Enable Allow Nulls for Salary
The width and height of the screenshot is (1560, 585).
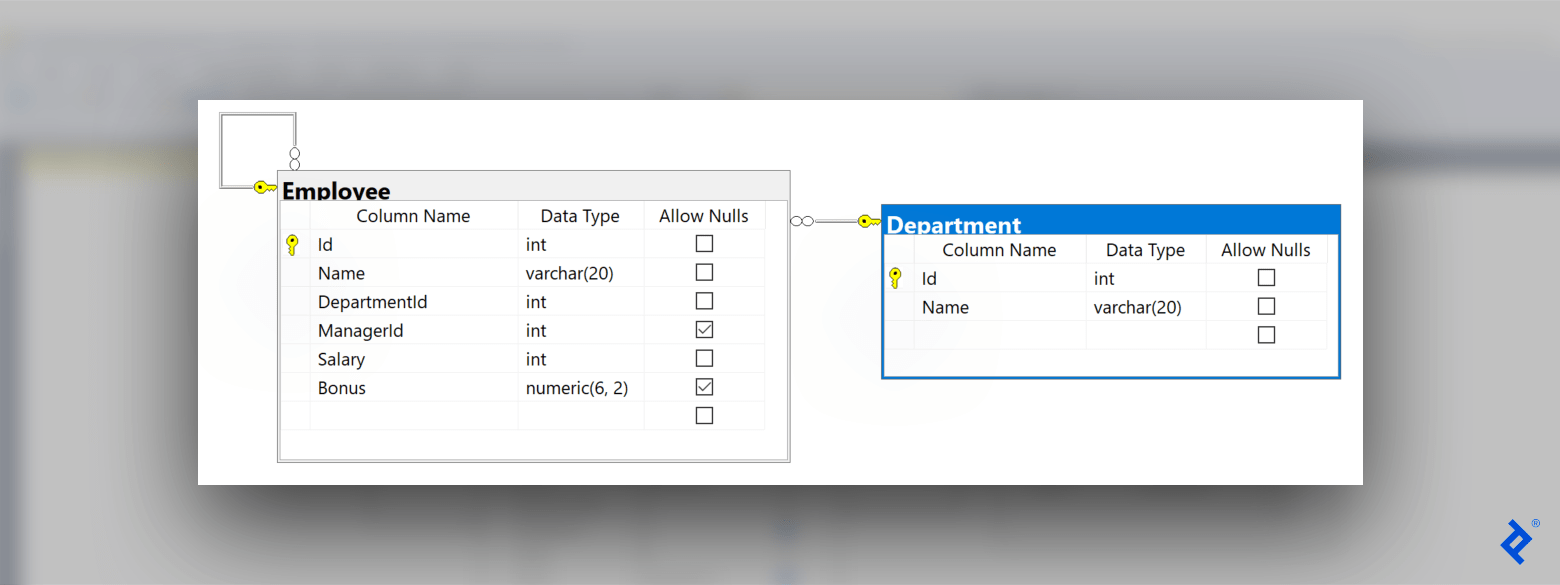pos(704,357)
